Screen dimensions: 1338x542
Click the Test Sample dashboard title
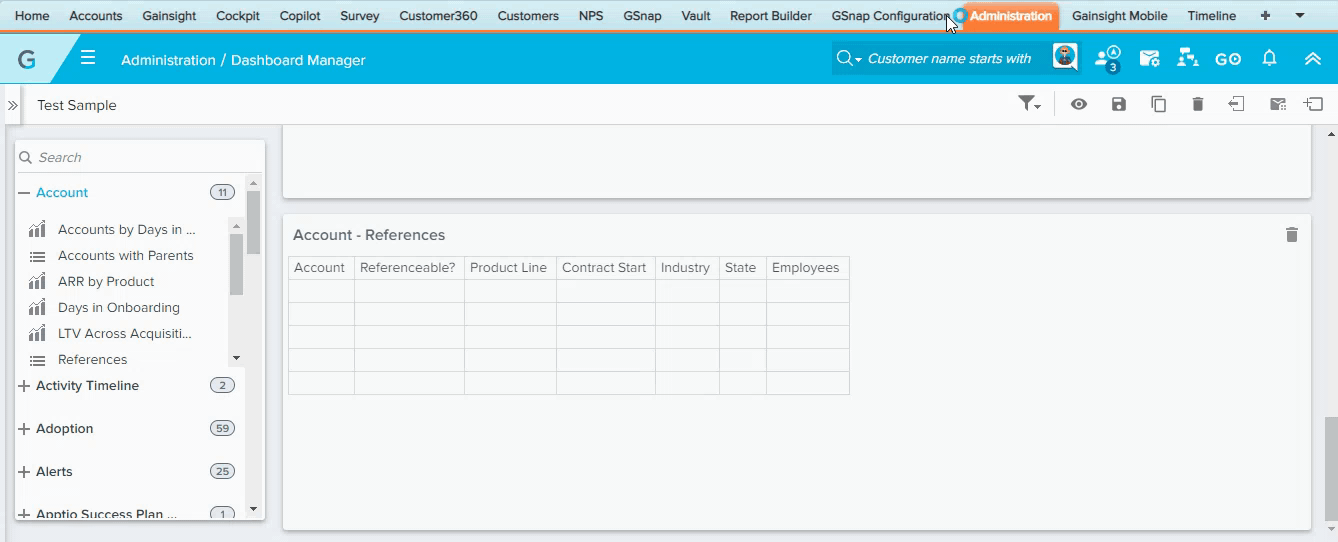coord(77,105)
